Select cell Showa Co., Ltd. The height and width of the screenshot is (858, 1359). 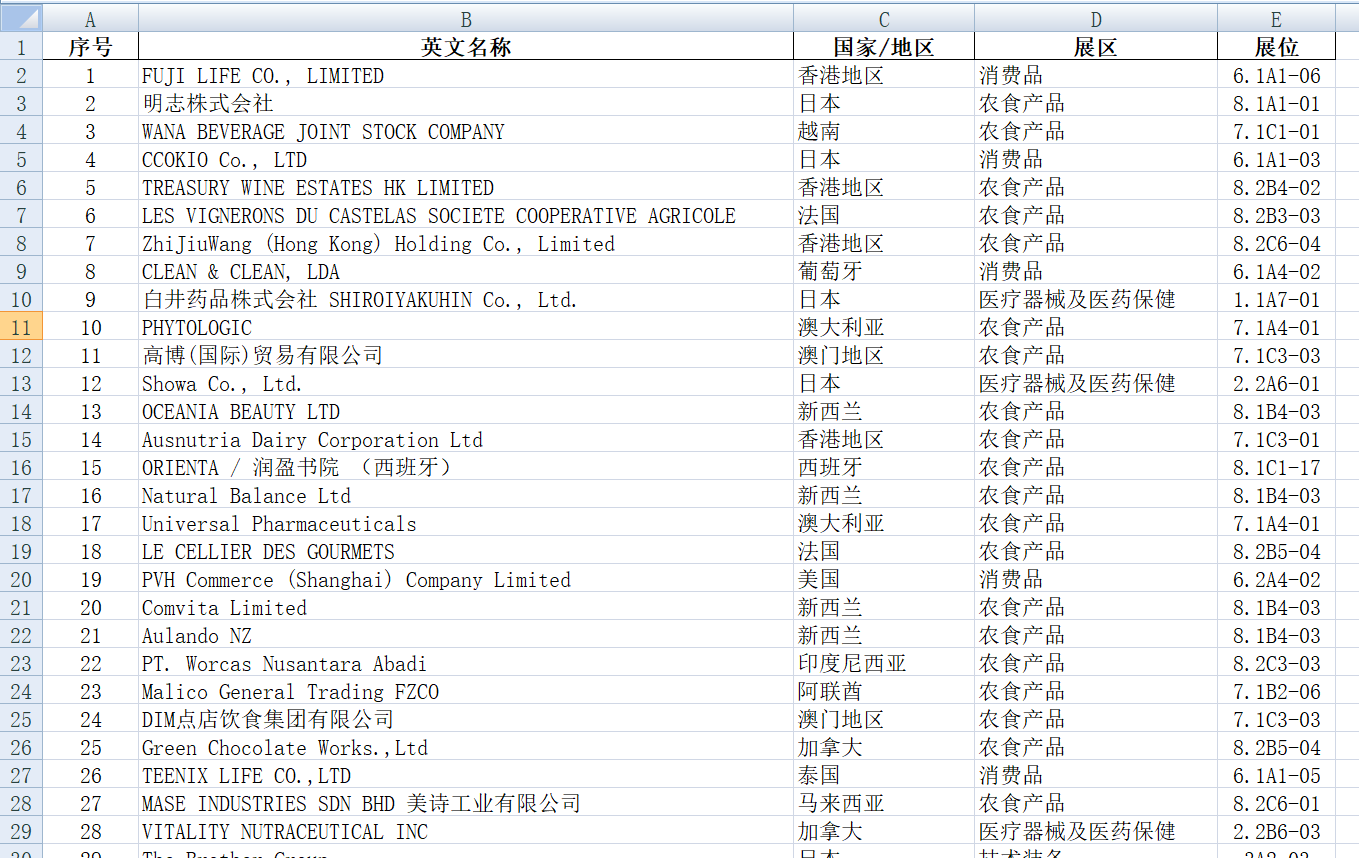coord(466,383)
